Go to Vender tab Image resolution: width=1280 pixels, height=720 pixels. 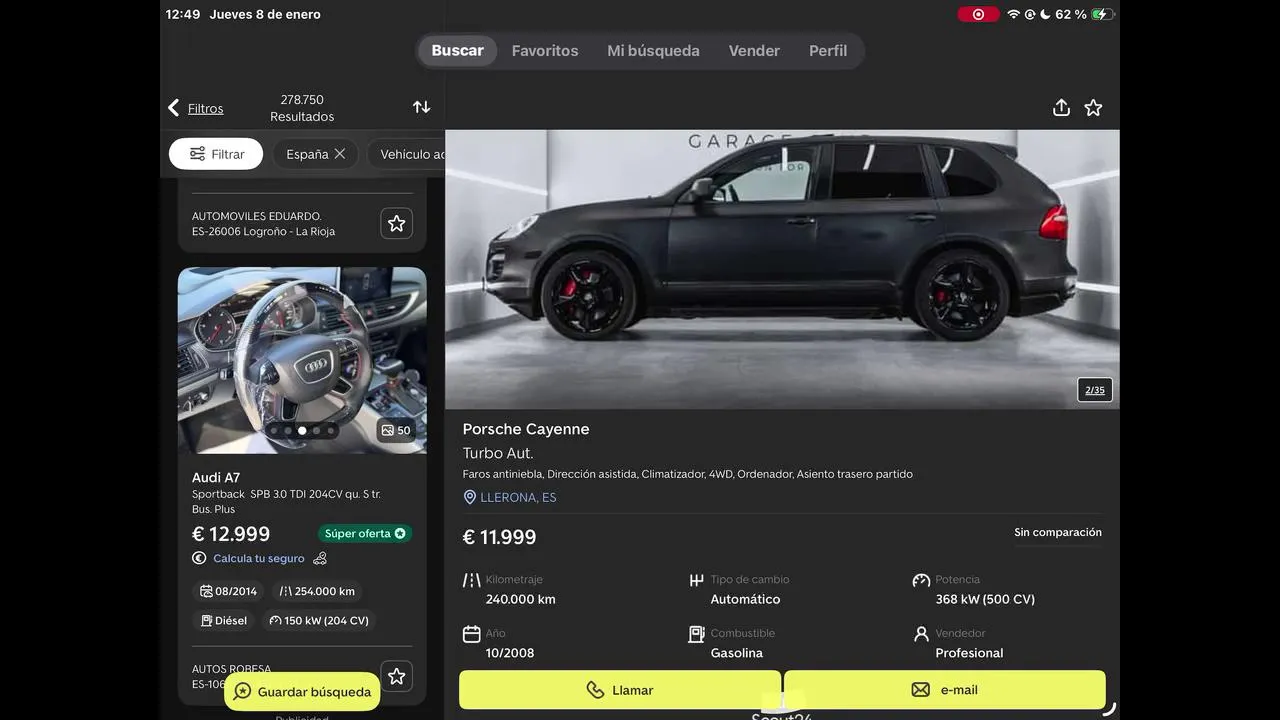coord(754,51)
